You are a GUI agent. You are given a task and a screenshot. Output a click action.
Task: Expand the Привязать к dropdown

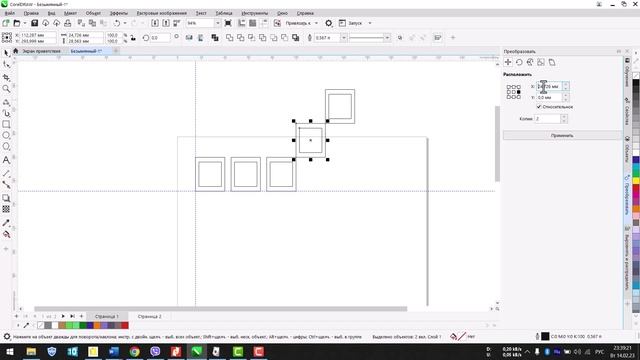click(316, 23)
